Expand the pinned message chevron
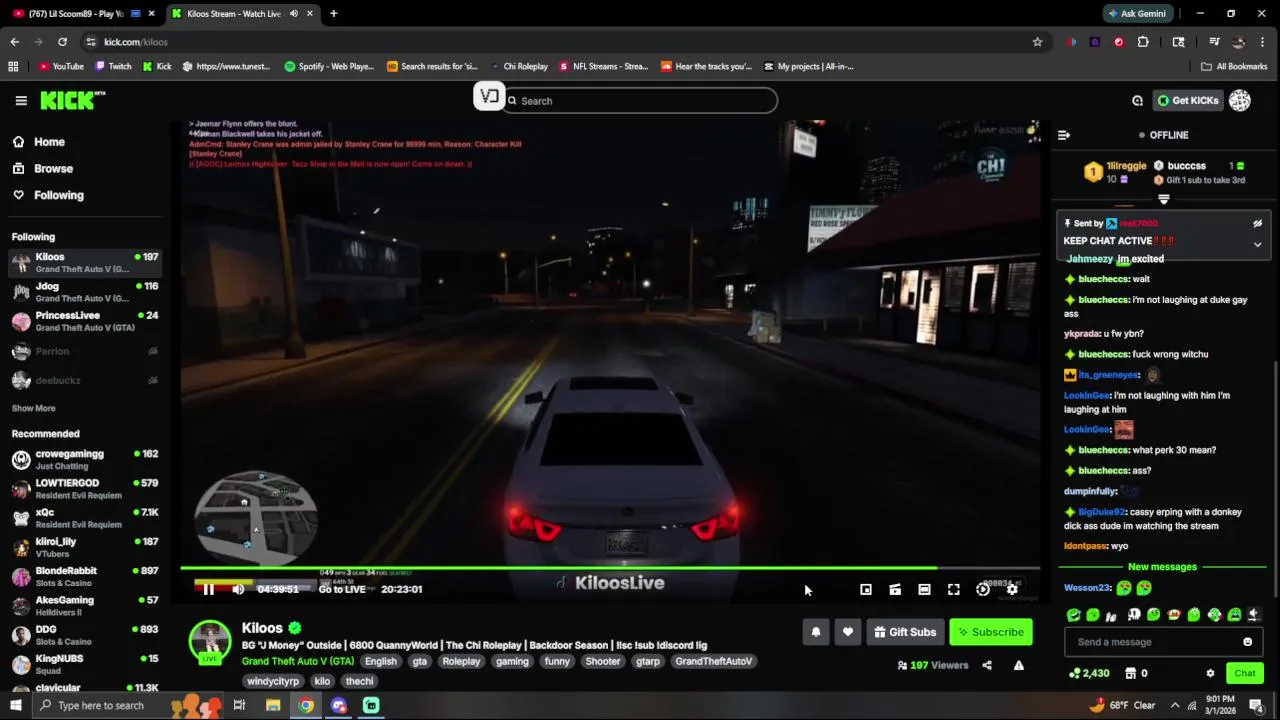1280x720 pixels. (1257, 244)
